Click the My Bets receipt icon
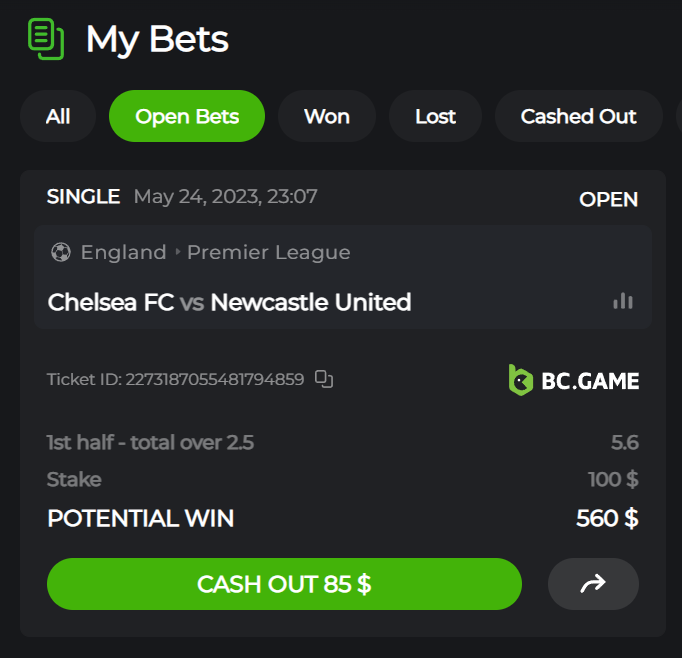The image size is (682, 658). [x=45, y=39]
